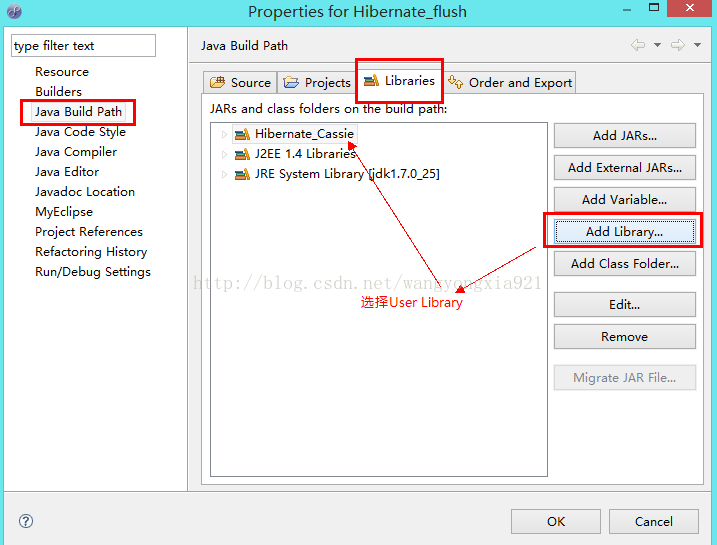This screenshot has height=545, width=717.
Task: Select the J2EE 1.4 Libraries row text
Action: (x=305, y=154)
